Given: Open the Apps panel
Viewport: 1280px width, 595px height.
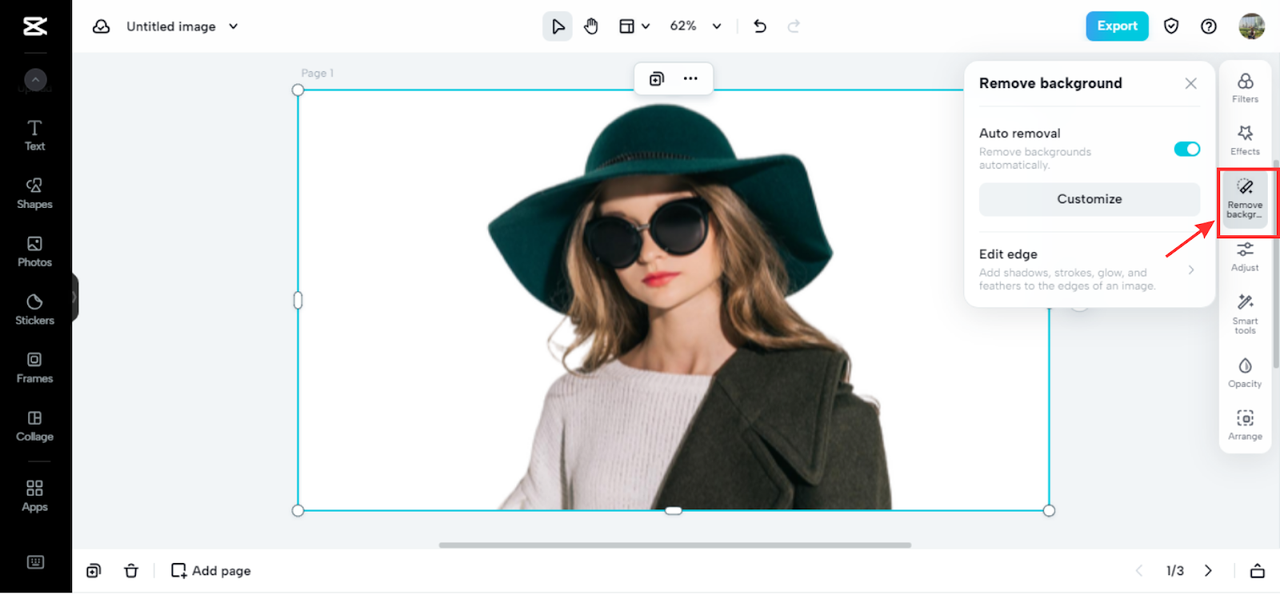Looking at the screenshot, I should click(x=35, y=495).
